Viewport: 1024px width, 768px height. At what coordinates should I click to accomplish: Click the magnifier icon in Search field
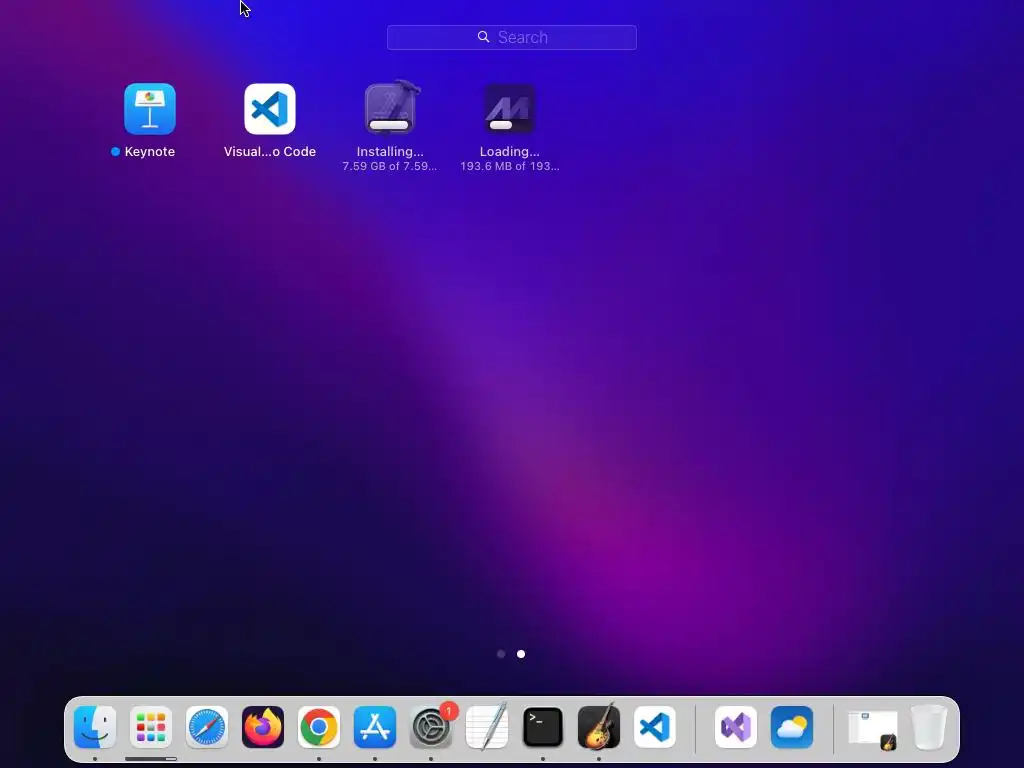[x=483, y=37]
